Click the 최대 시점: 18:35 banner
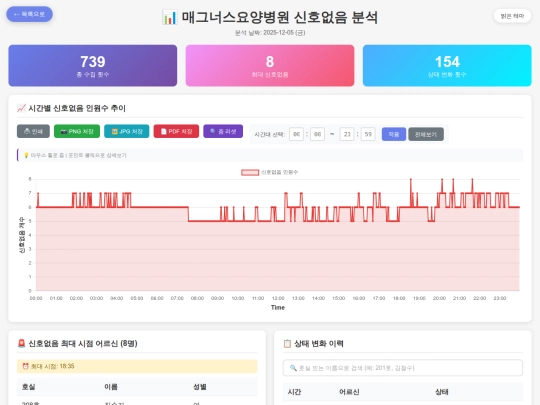 pyautogui.click(x=137, y=366)
